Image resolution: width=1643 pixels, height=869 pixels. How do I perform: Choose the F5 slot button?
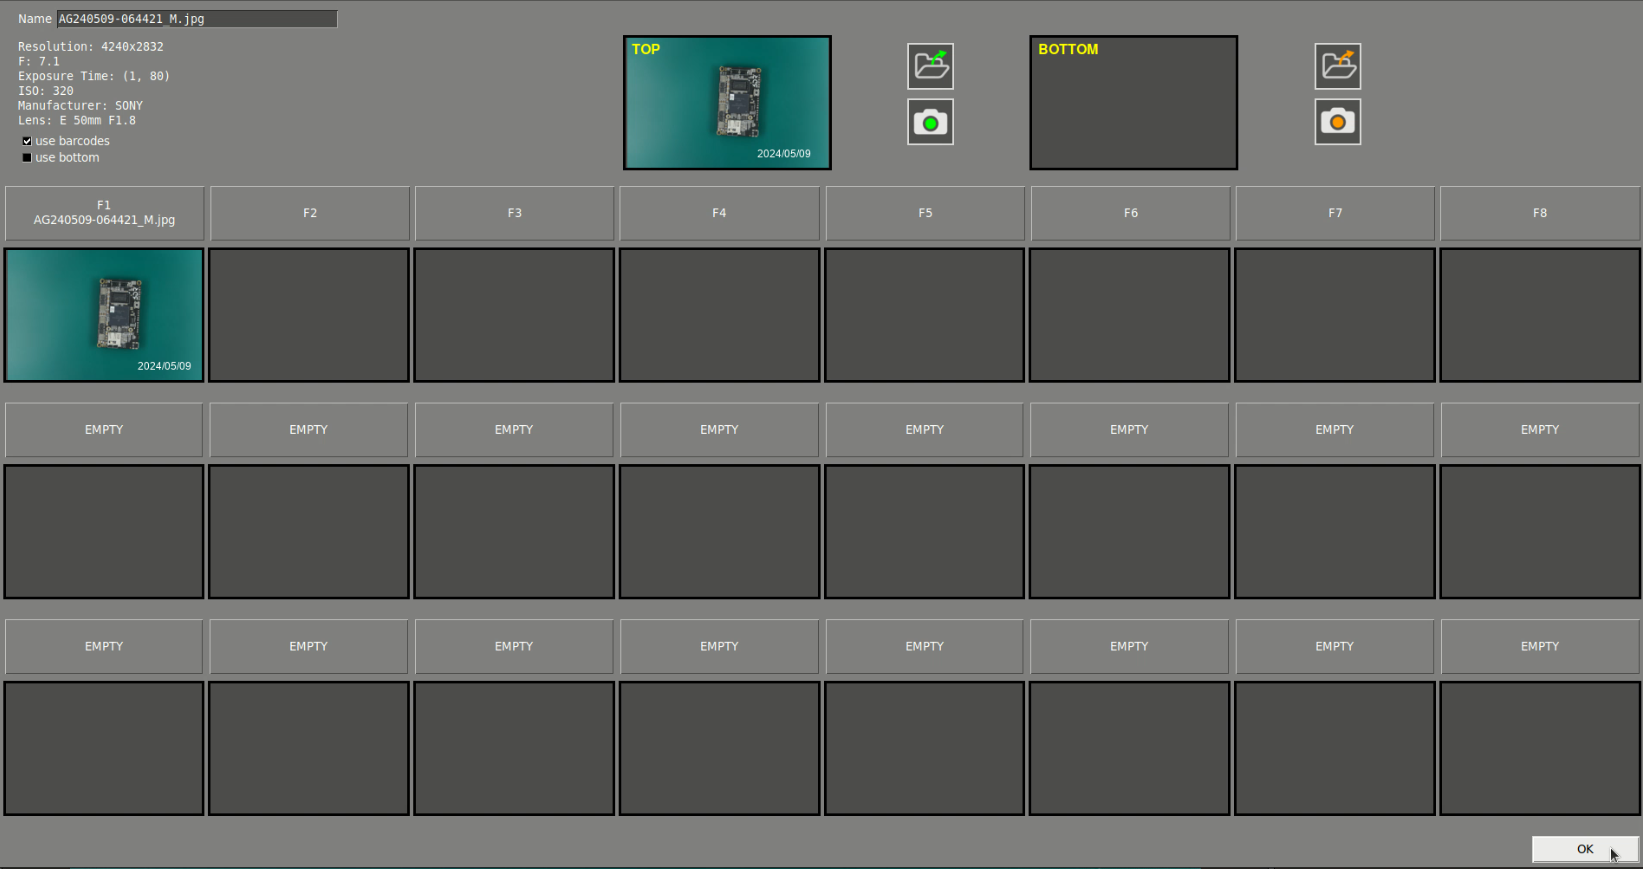point(924,213)
